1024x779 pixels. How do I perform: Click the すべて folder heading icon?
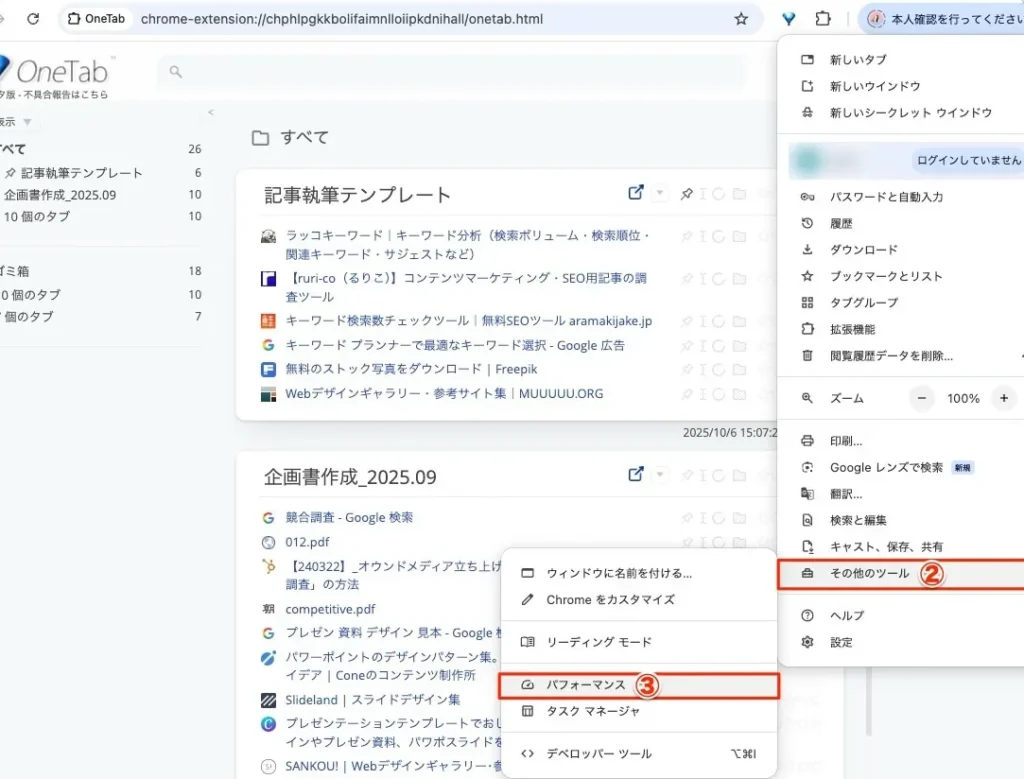261,138
